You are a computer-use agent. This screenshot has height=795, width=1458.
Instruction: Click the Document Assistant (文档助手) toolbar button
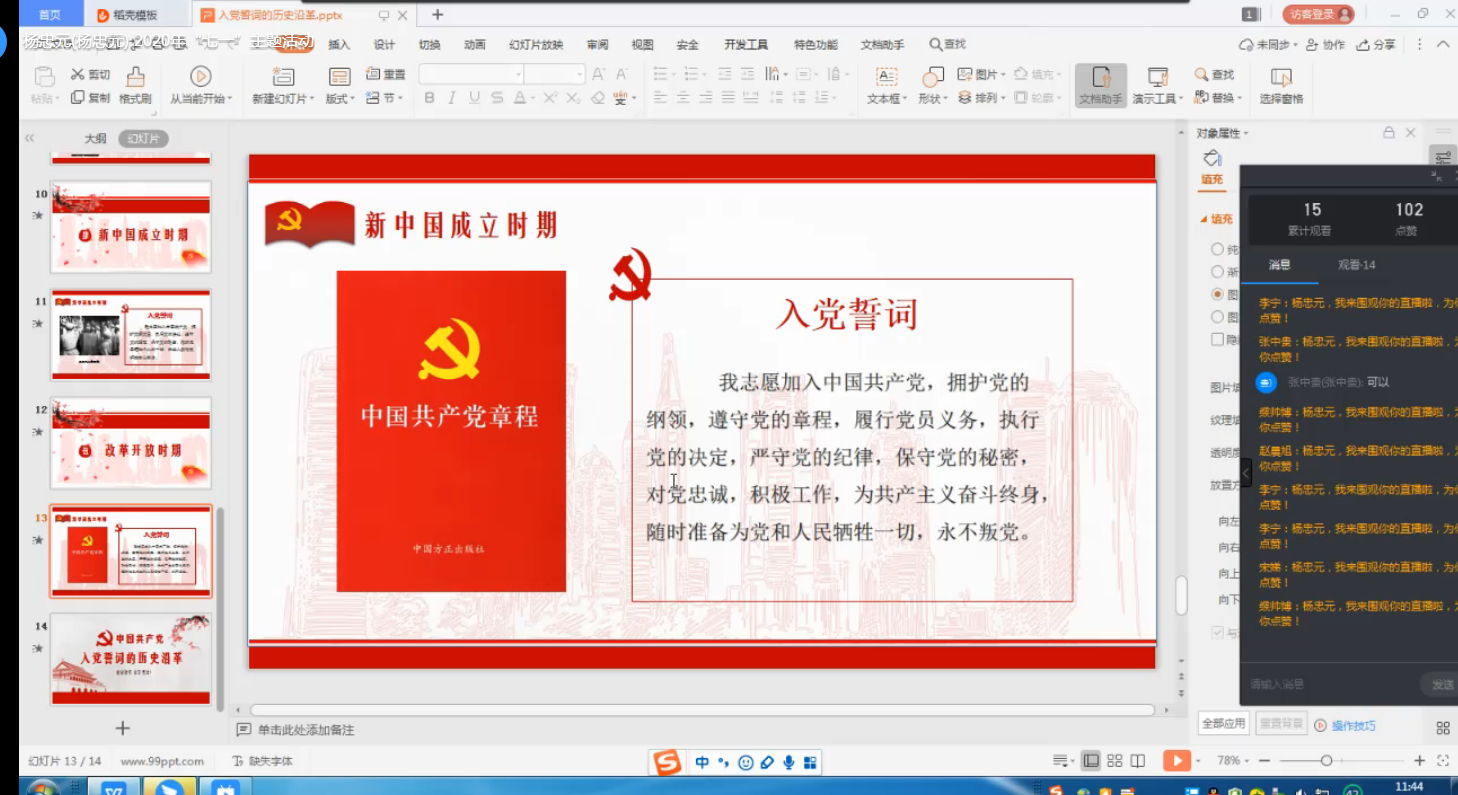coord(1100,86)
